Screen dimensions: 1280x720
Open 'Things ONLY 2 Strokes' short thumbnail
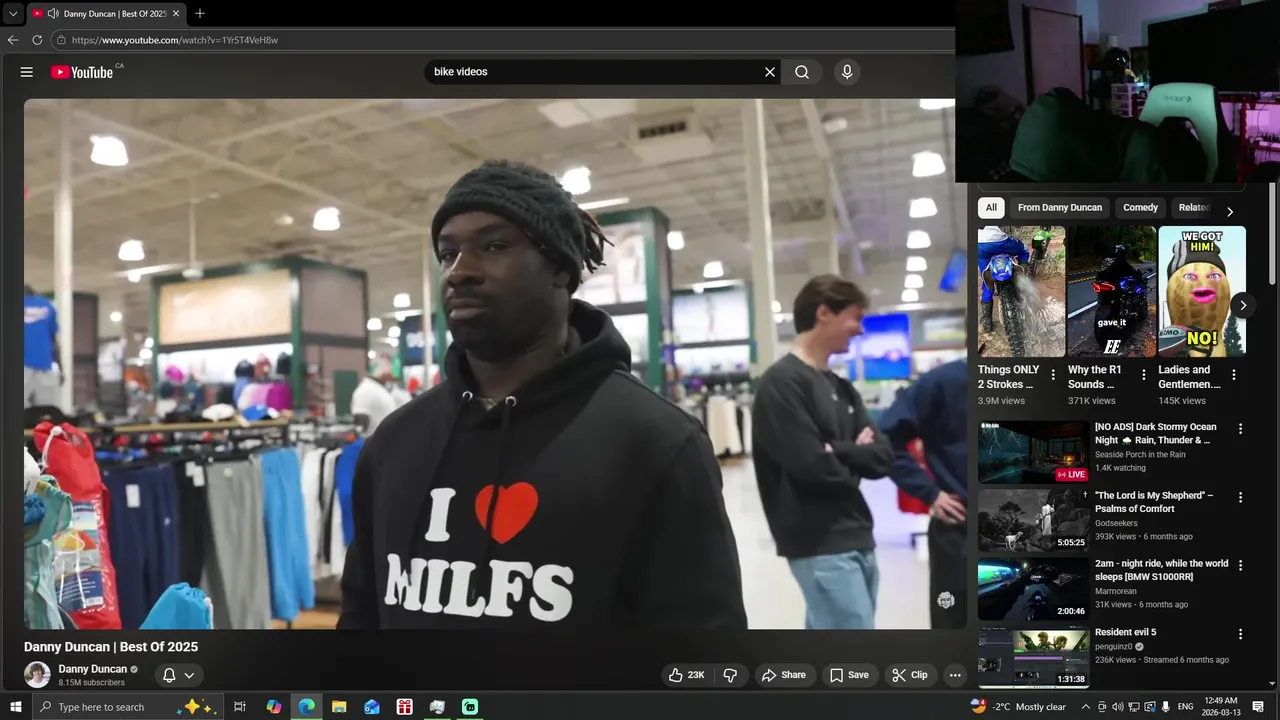1021,291
